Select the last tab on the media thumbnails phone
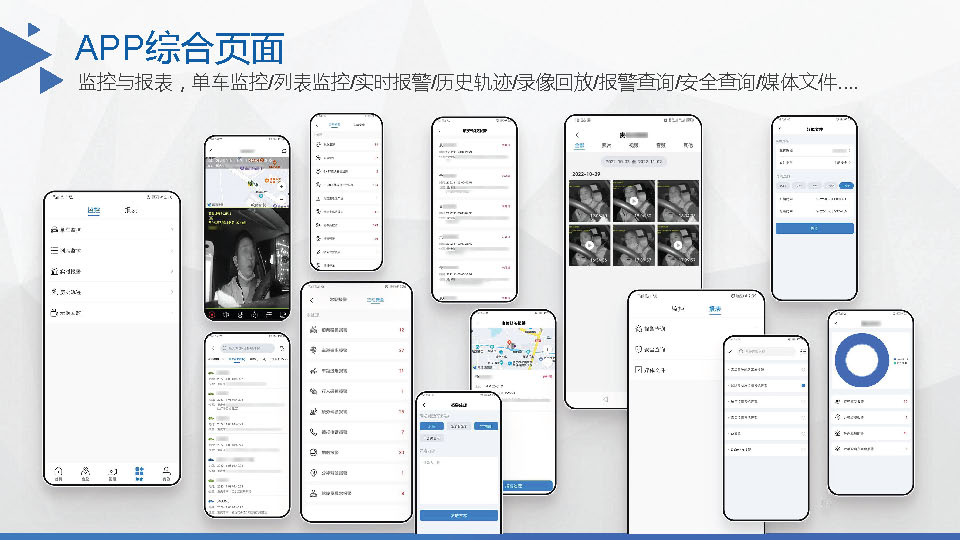This screenshot has width=960, height=540. 688,146
